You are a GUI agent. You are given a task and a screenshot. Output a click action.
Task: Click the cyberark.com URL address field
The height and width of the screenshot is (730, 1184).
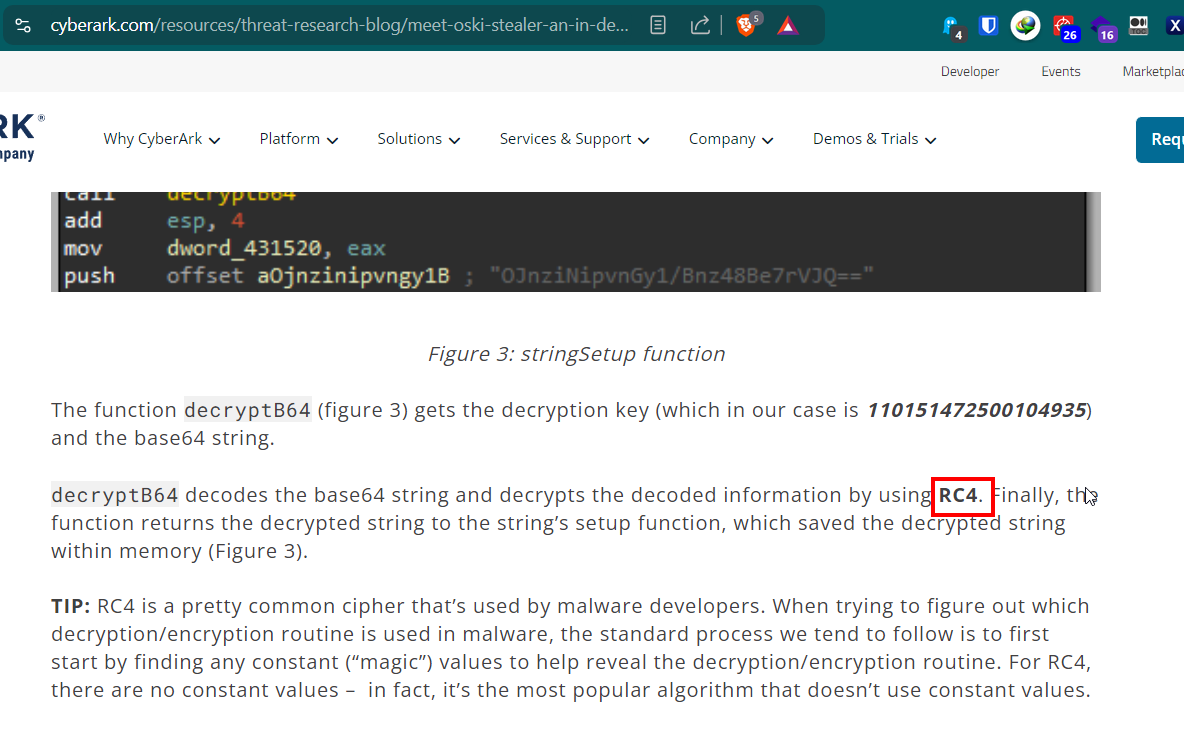(339, 26)
